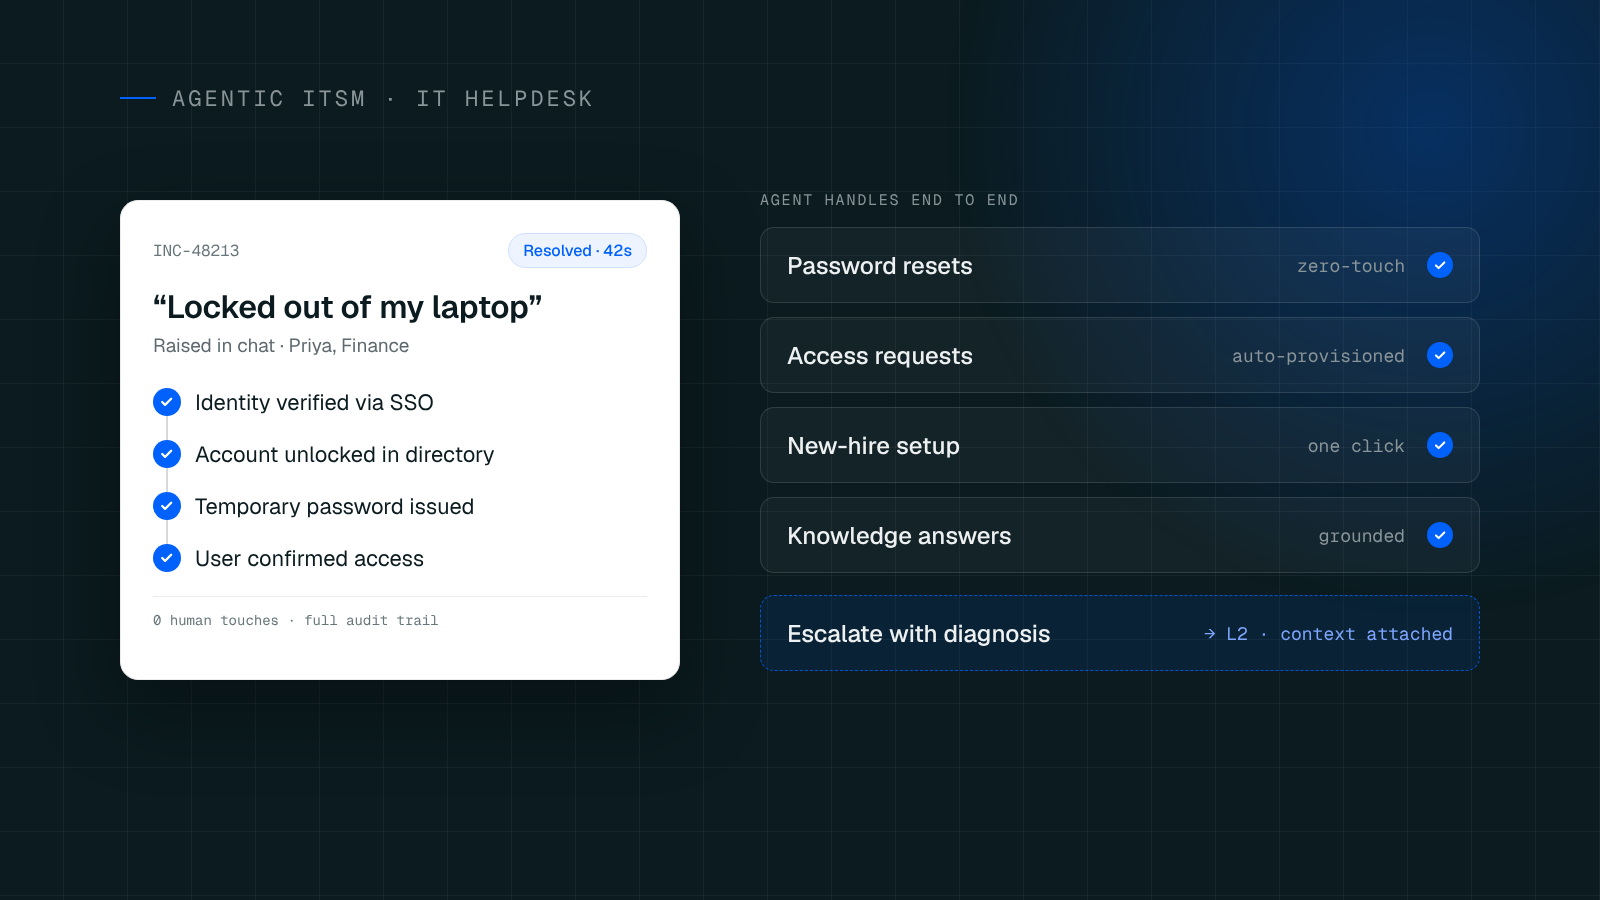Click the check icon beside User confirmed access

pyautogui.click(x=167, y=558)
